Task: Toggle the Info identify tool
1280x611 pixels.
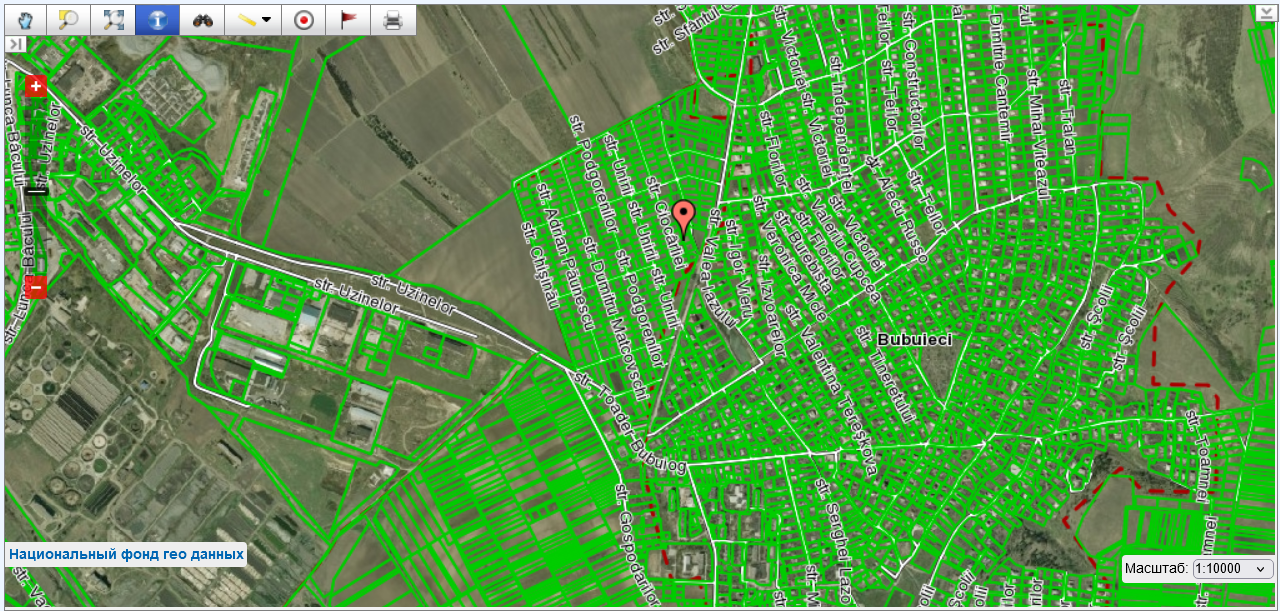Action: 157,20
